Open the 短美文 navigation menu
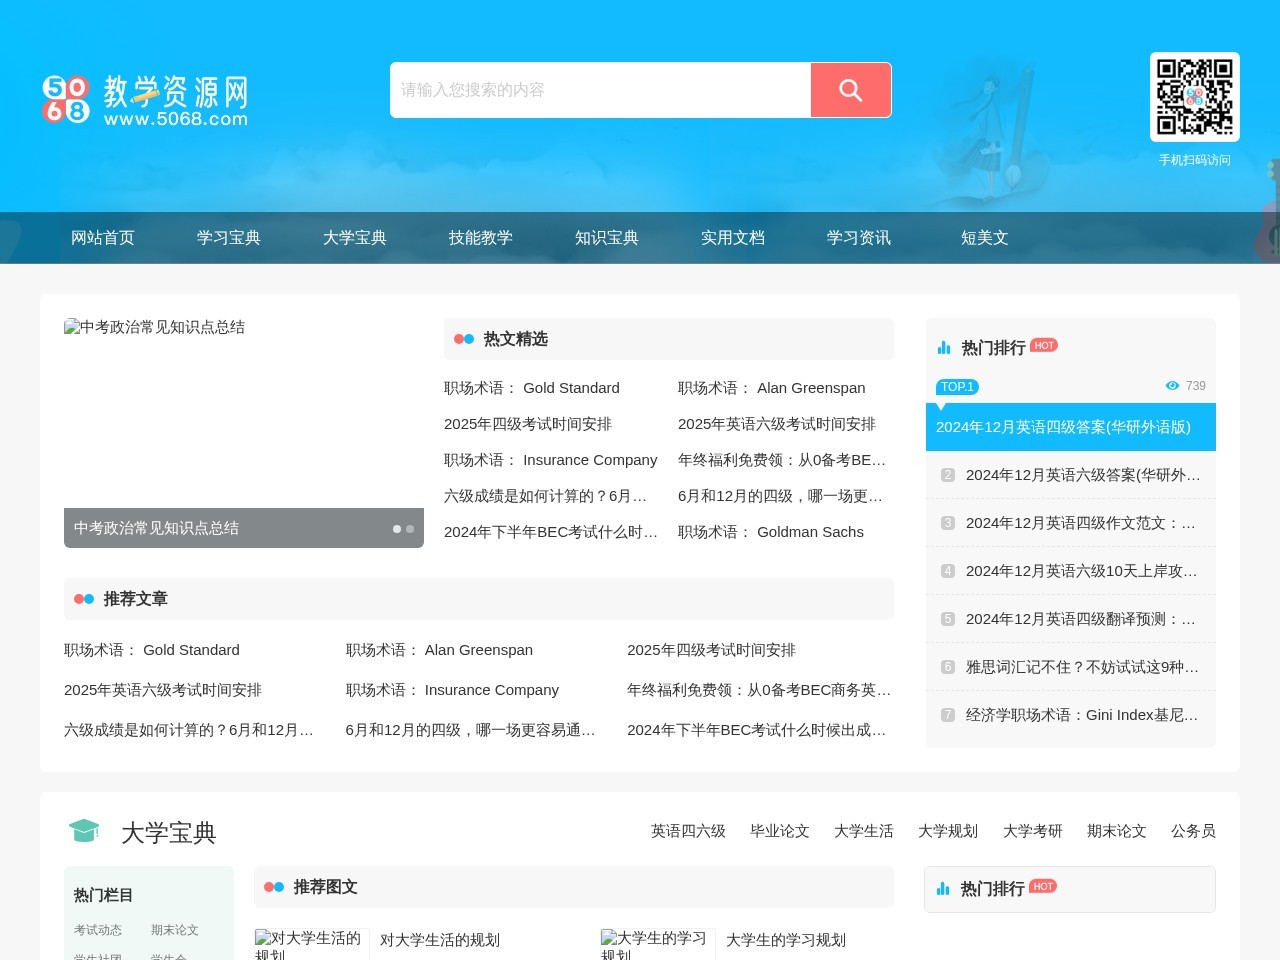This screenshot has height=960, width=1280. 984,238
